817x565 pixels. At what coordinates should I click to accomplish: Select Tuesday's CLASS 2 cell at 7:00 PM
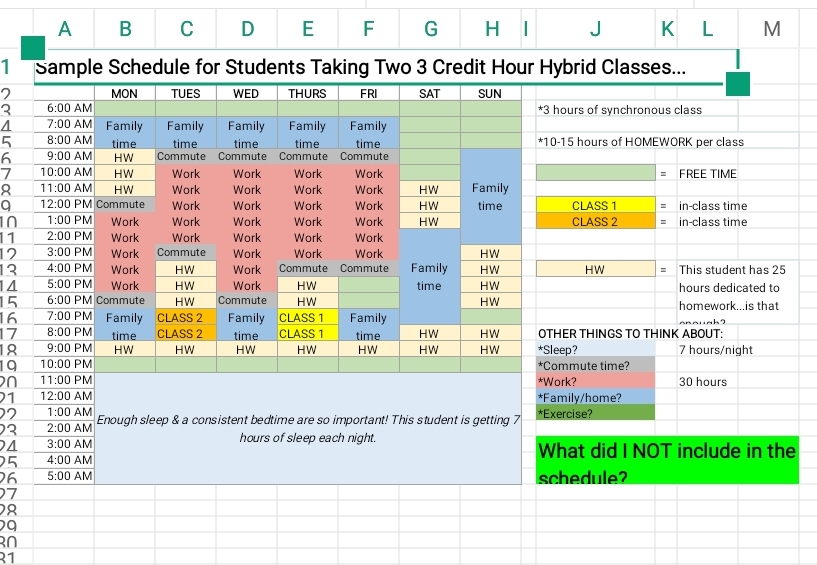point(185,317)
